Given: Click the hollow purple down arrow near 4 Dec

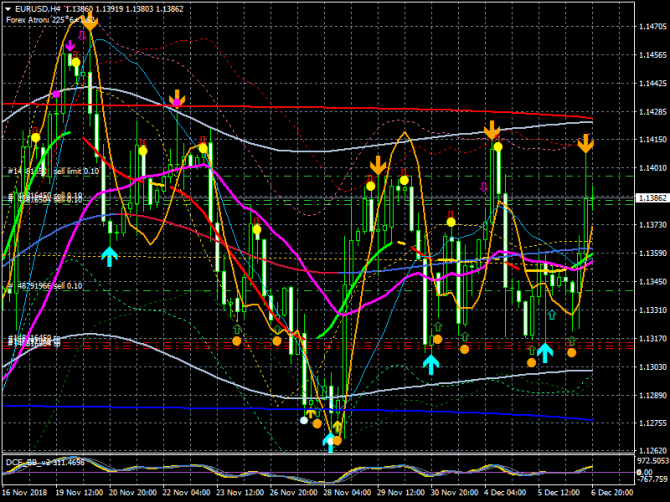Looking at the screenshot, I should [x=484, y=187].
